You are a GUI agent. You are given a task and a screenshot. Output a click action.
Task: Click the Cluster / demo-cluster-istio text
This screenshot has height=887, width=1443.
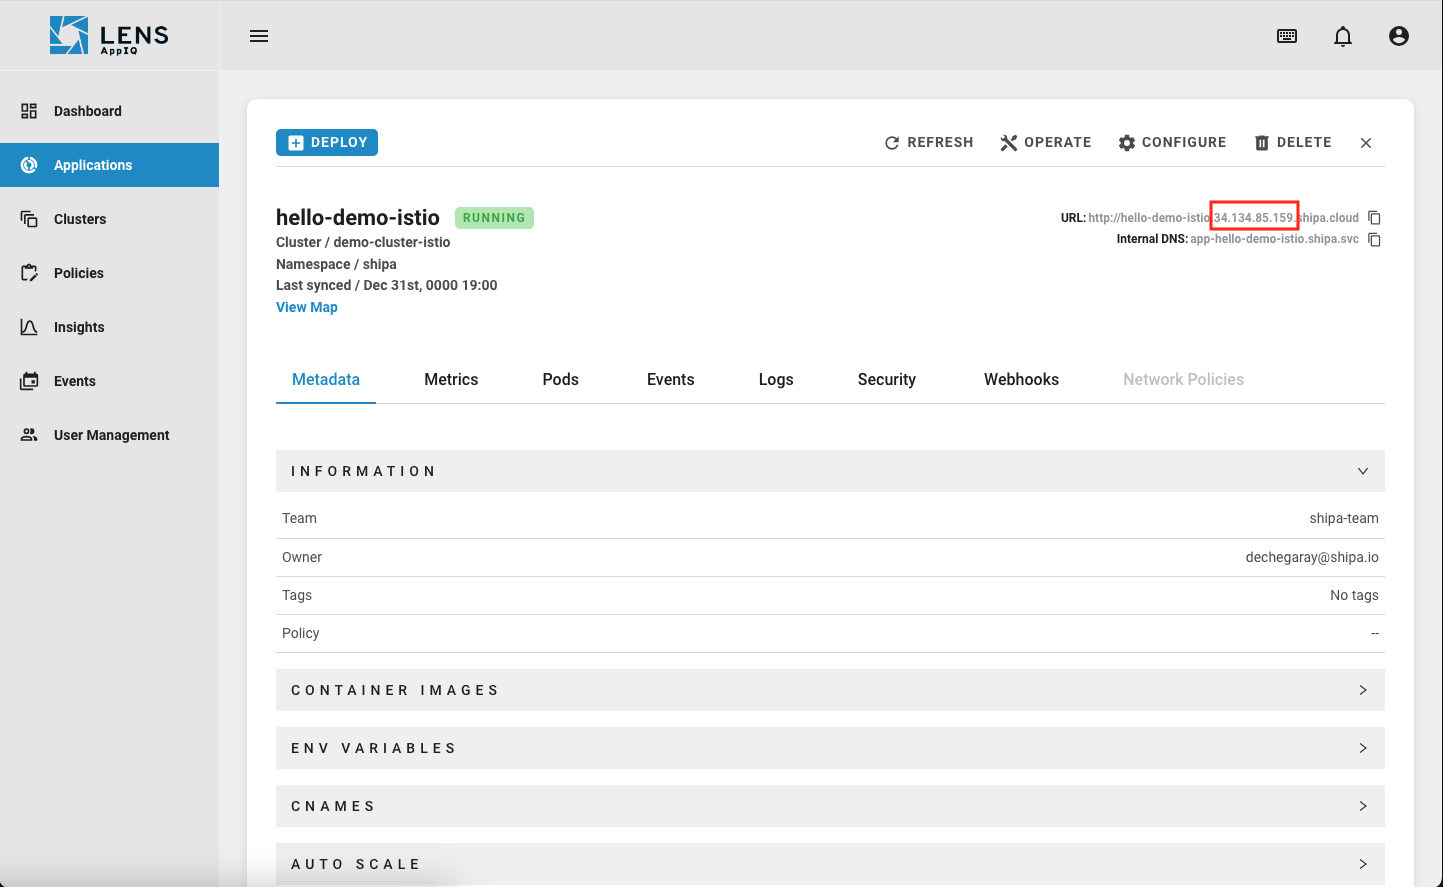363,242
